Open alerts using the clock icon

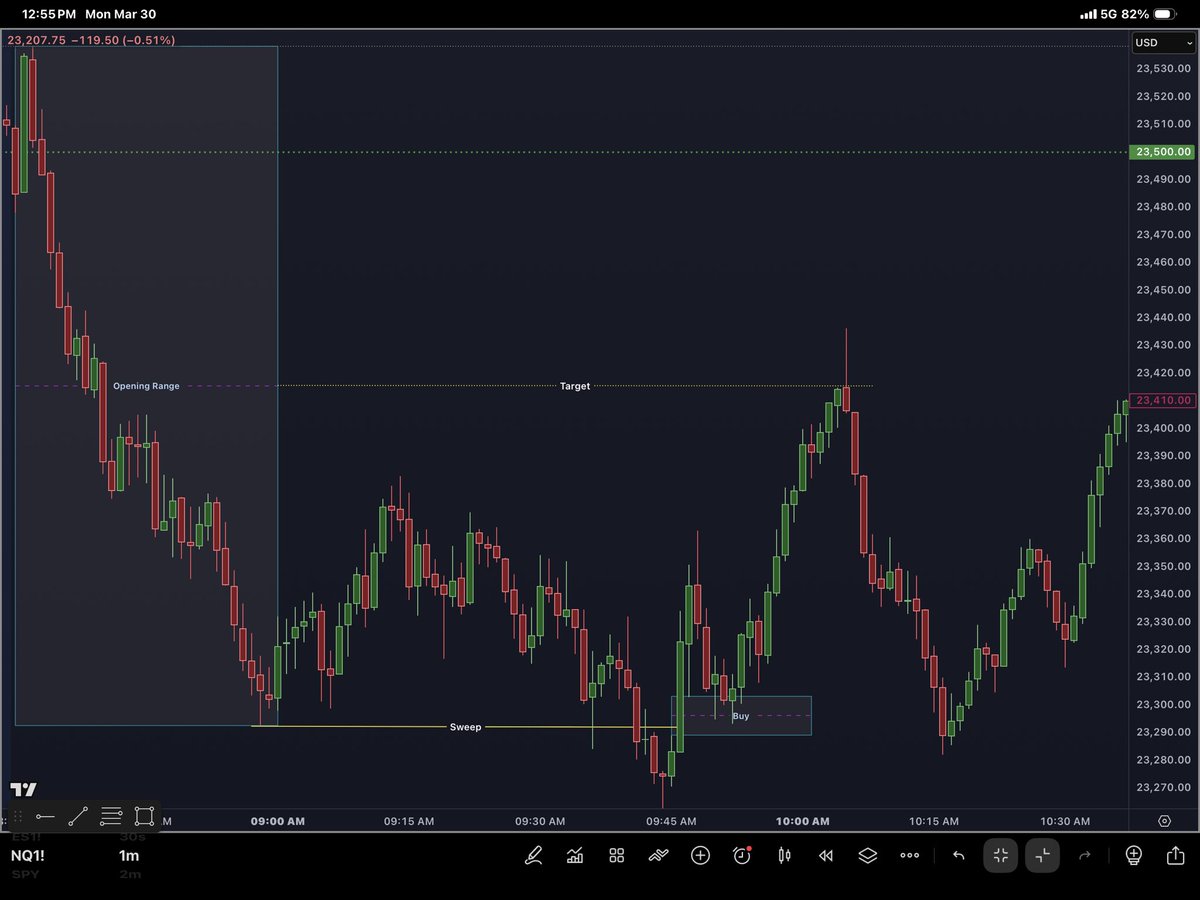tap(741, 856)
